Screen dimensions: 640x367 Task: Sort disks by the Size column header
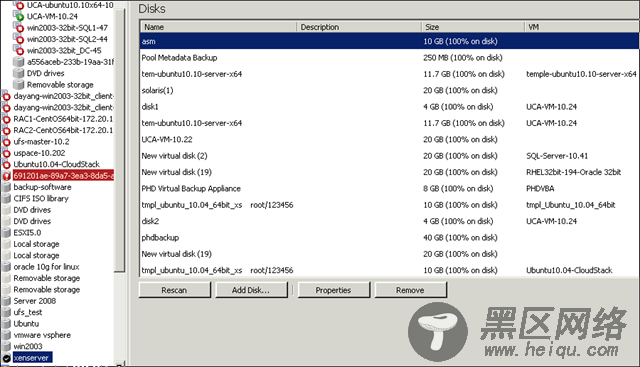click(x=473, y=27)
